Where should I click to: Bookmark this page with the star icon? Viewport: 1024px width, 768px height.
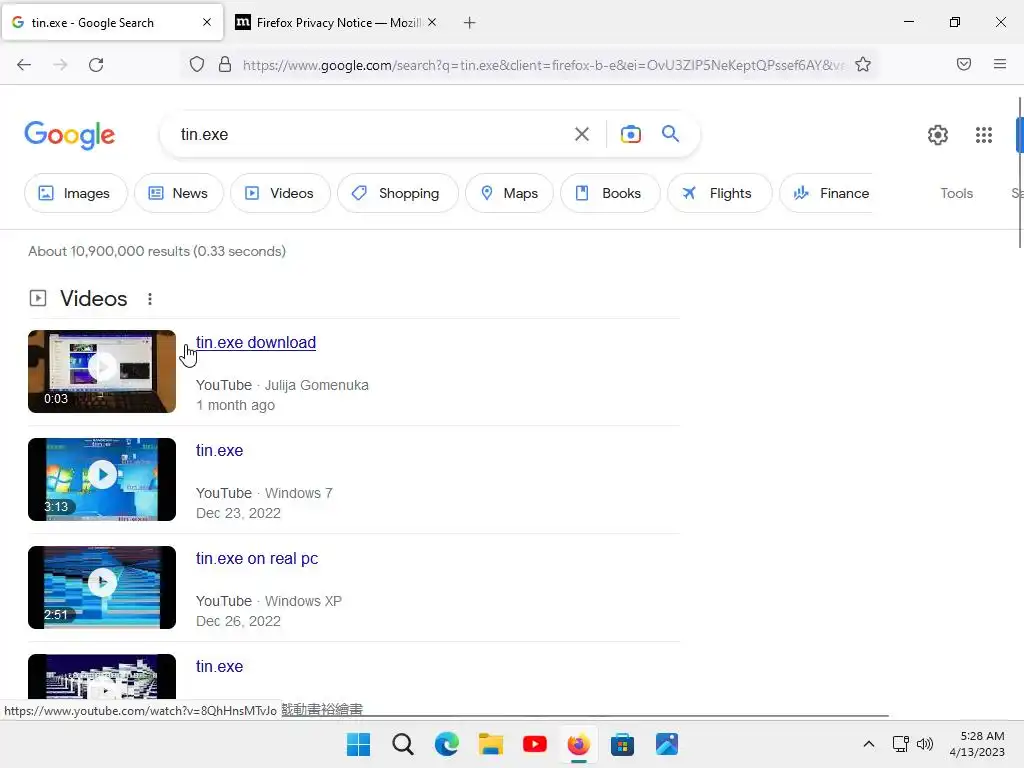(x=863, y=65)
